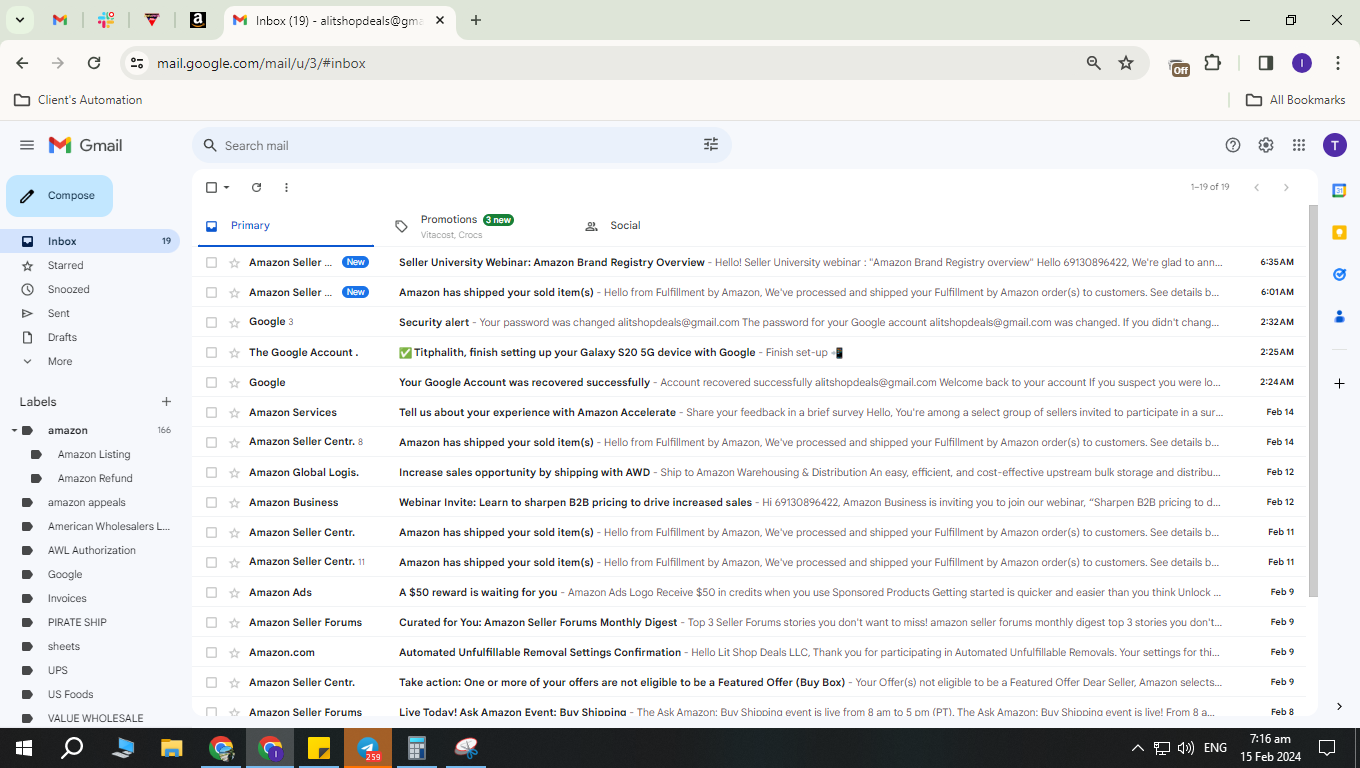Screen dimensions: 1360x768
Task: Open All Bookmarks folder
Action: click(1296, 100)
